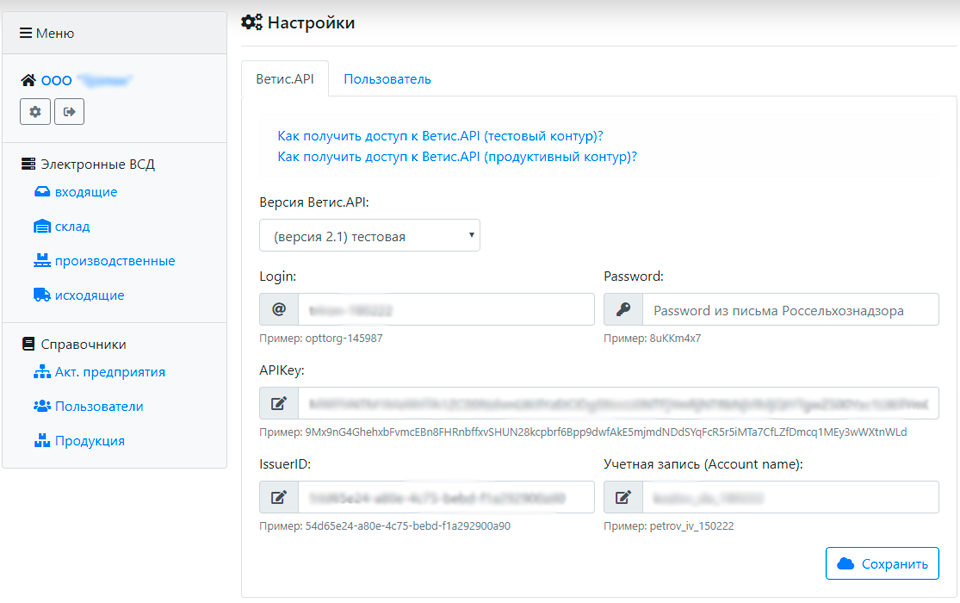The image size is (960, 603).
Task: Click the Меню header label
Action: pos(55,33)
